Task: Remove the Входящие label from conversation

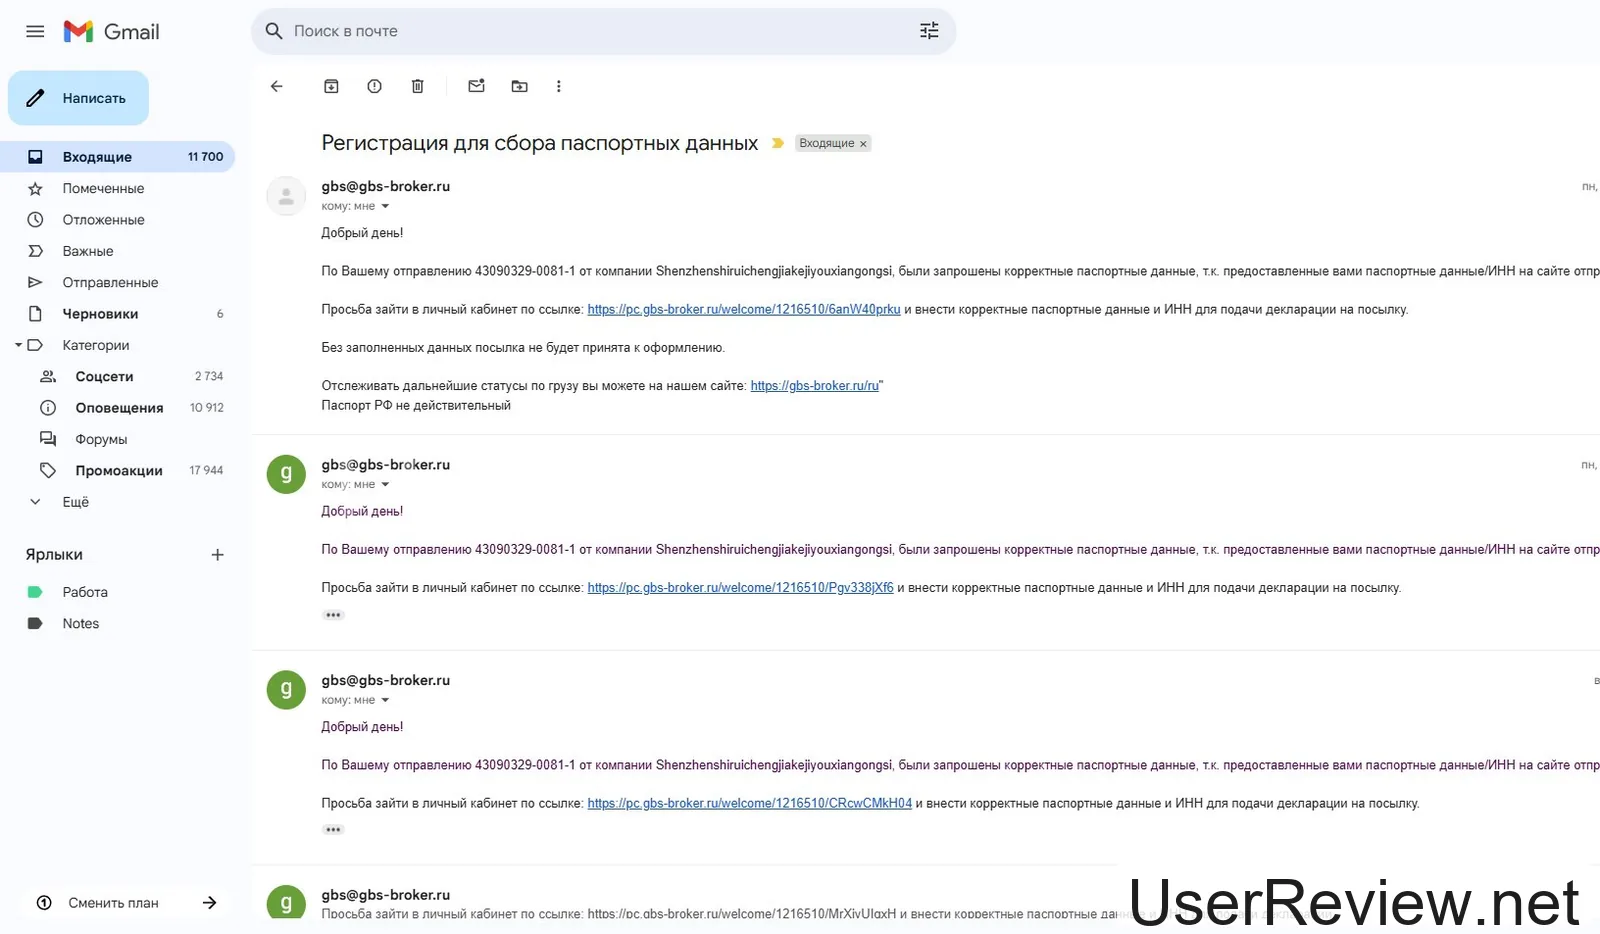Action: [863, 144]
